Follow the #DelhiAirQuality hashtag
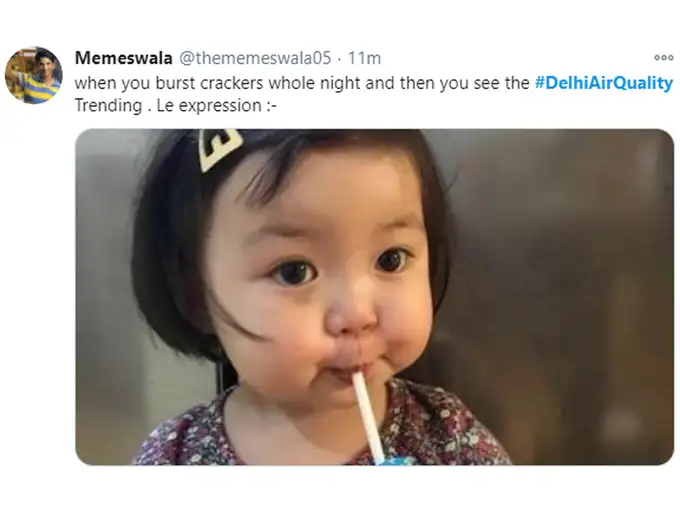680x510 pixels. pyautogui.click(x=604, y=82)
